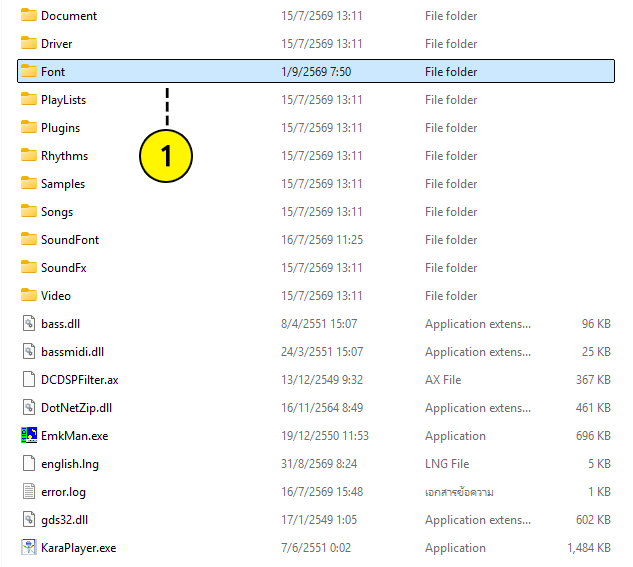Select the SoundFx folder name
Screen dimensions: 633x567
coord(64,268)
